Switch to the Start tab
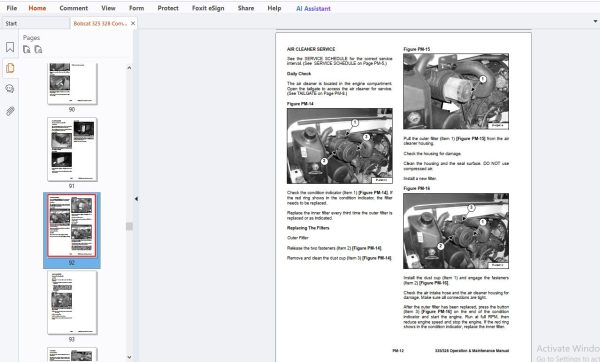This screenshot has height=362, width=600. [x=11, y=23]
